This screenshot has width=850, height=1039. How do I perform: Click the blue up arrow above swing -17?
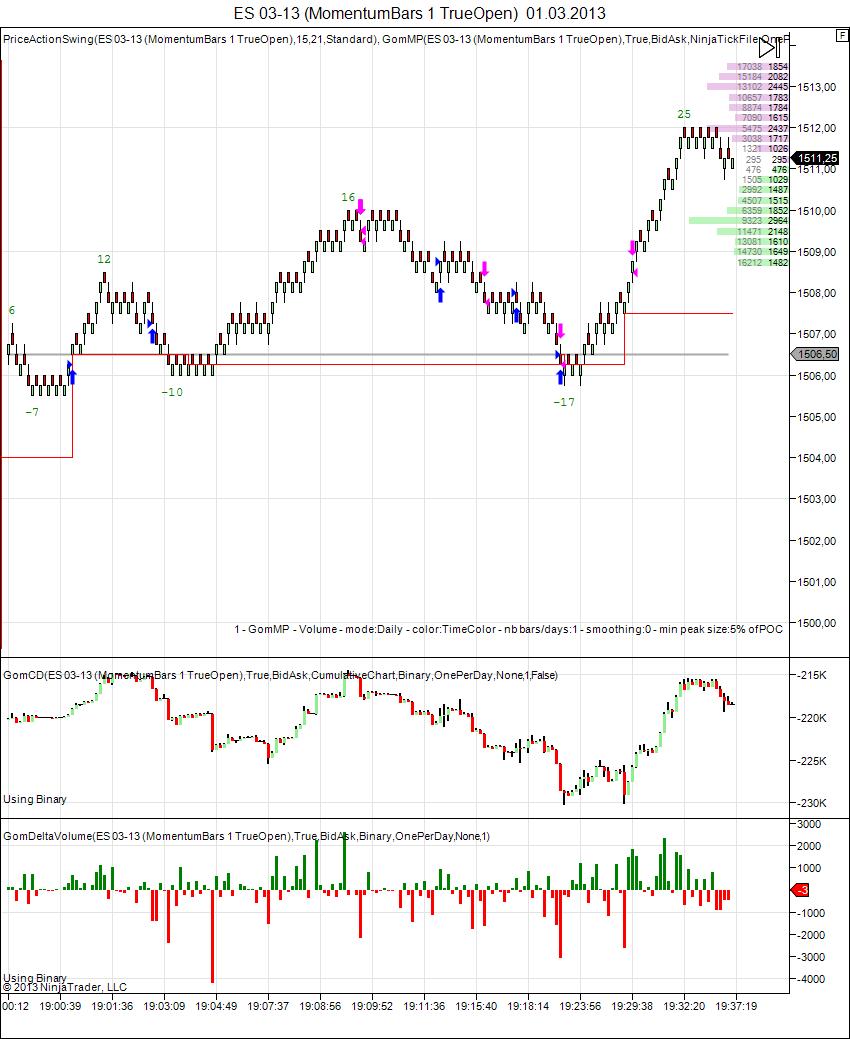point(560,378)
